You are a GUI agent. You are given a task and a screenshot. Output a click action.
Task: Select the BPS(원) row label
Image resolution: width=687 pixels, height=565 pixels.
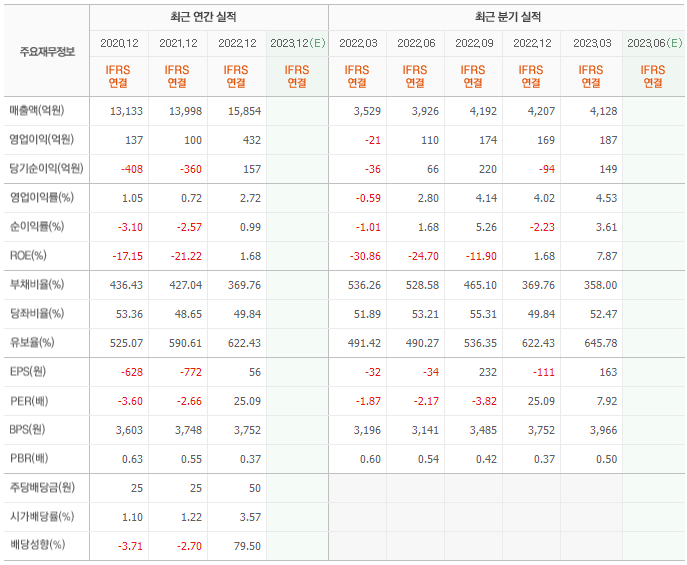point(27,429)
